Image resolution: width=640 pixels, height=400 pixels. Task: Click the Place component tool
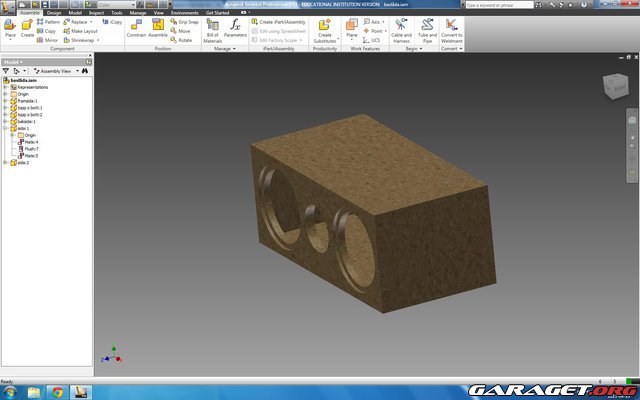point(10,28)
